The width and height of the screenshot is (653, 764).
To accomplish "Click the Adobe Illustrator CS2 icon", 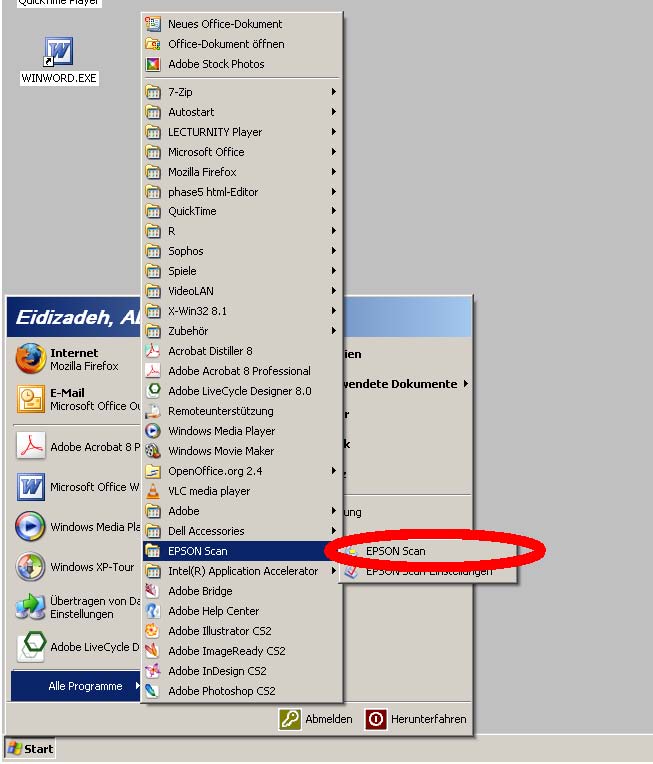I will click(153, 630).
